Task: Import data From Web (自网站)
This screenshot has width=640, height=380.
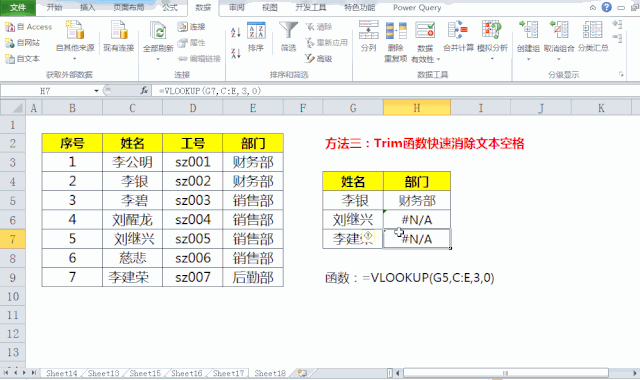Action: pos(22,42)
